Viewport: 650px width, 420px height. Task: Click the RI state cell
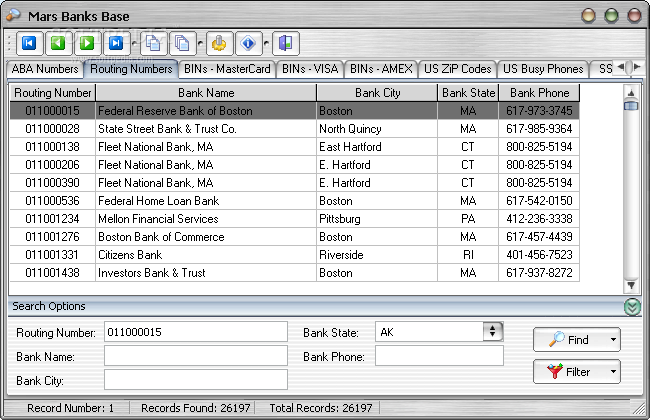pyautogui.click(x=468, y=255)
